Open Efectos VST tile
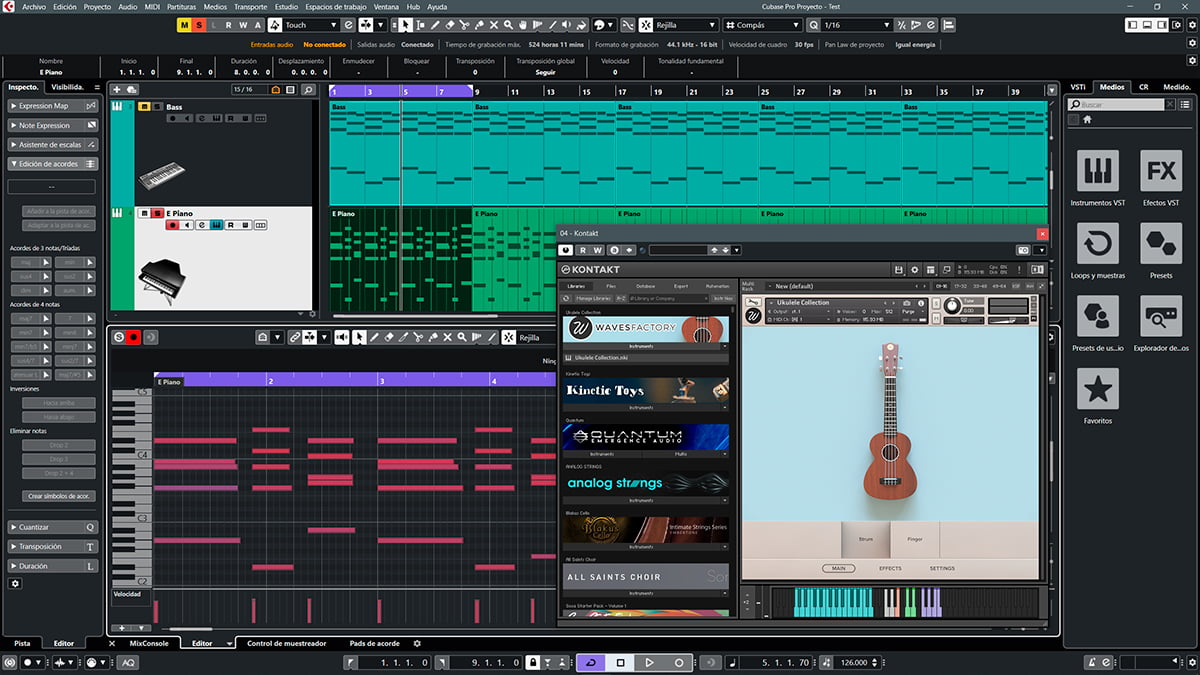The height and width of the screenshot is (675, 1200). 1161,171
